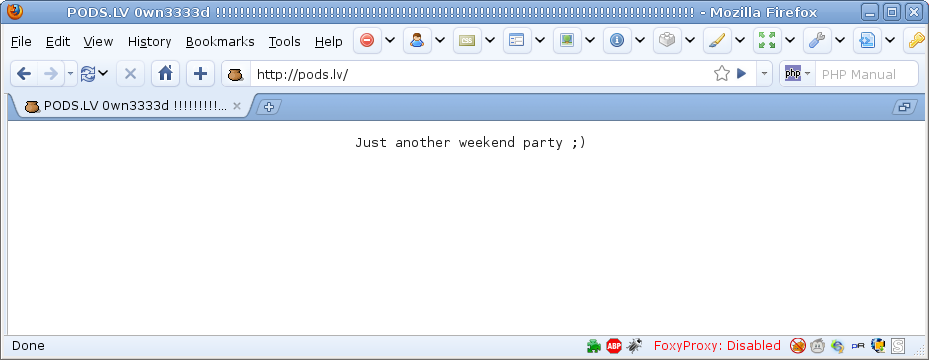Image resolution: width=929 pixels, height=360 pixels.
Task: Click the Stop loading X button
Action: (130, 73)
